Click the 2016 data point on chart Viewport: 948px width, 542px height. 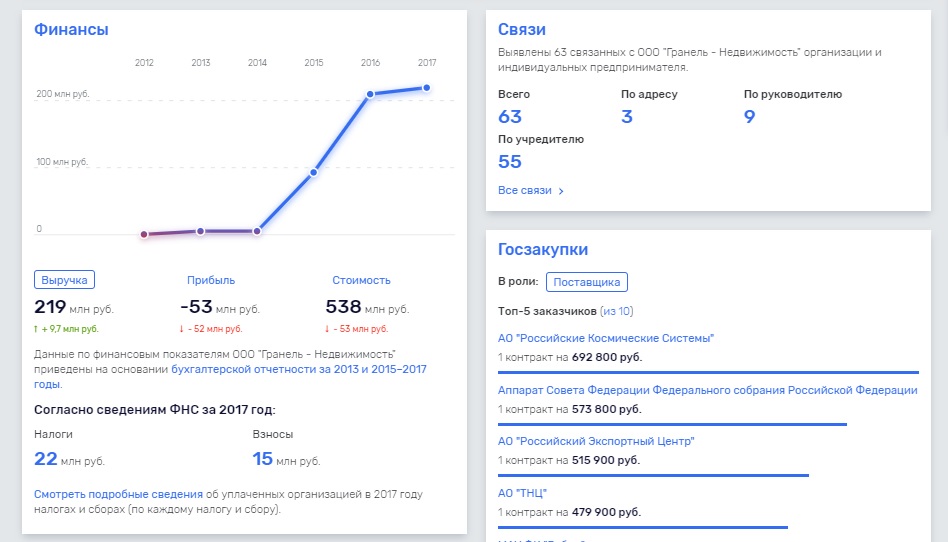pyautogui.click(x=370, y=94)
